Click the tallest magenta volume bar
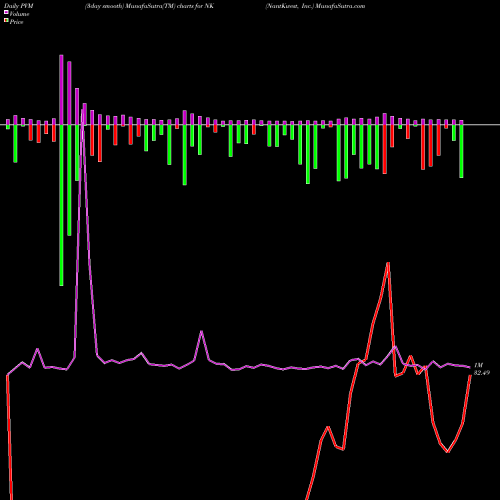 (61, 90)
